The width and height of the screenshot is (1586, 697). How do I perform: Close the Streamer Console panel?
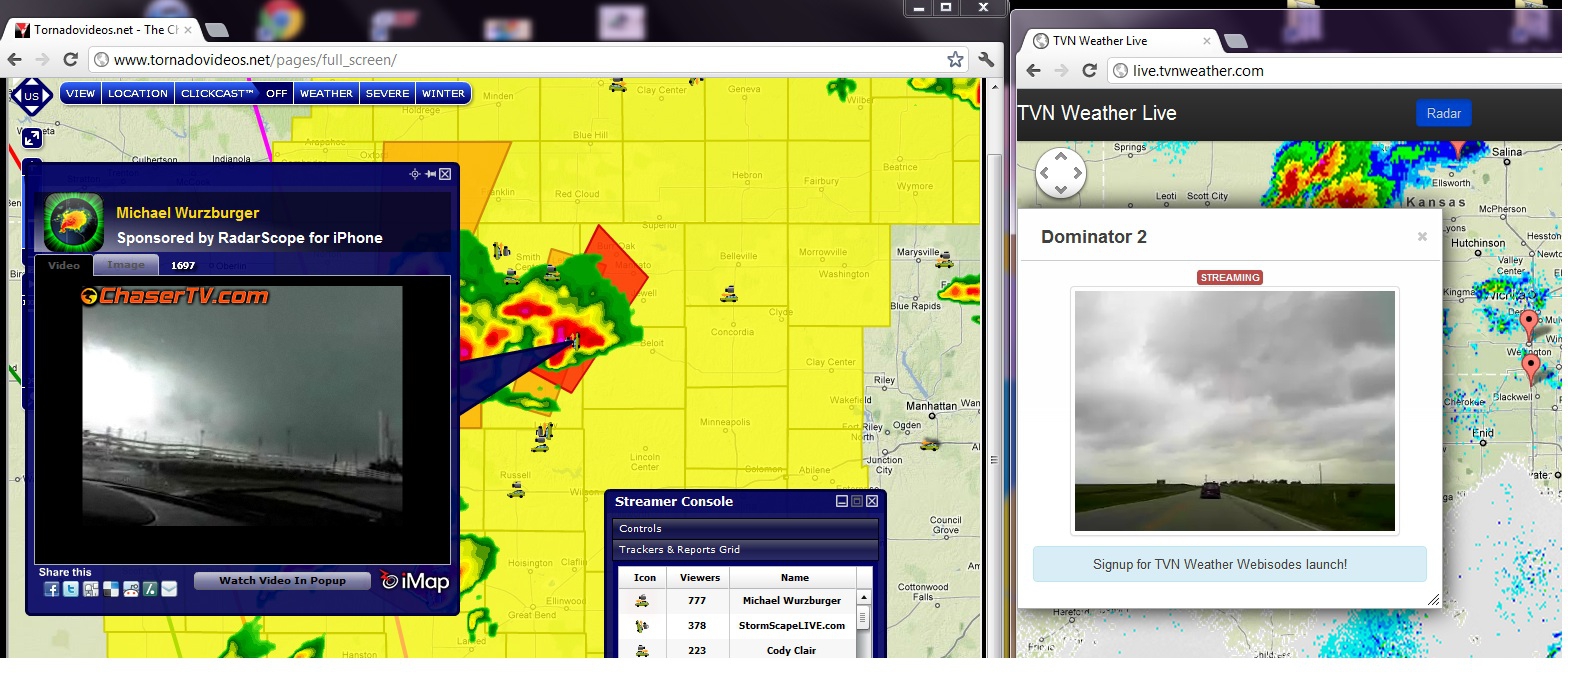coord(872,501)
